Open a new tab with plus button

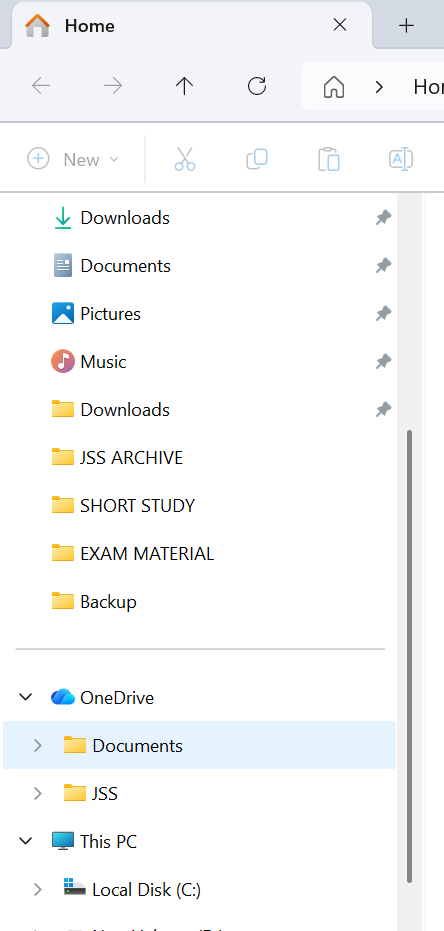click(x=406, y=26)
